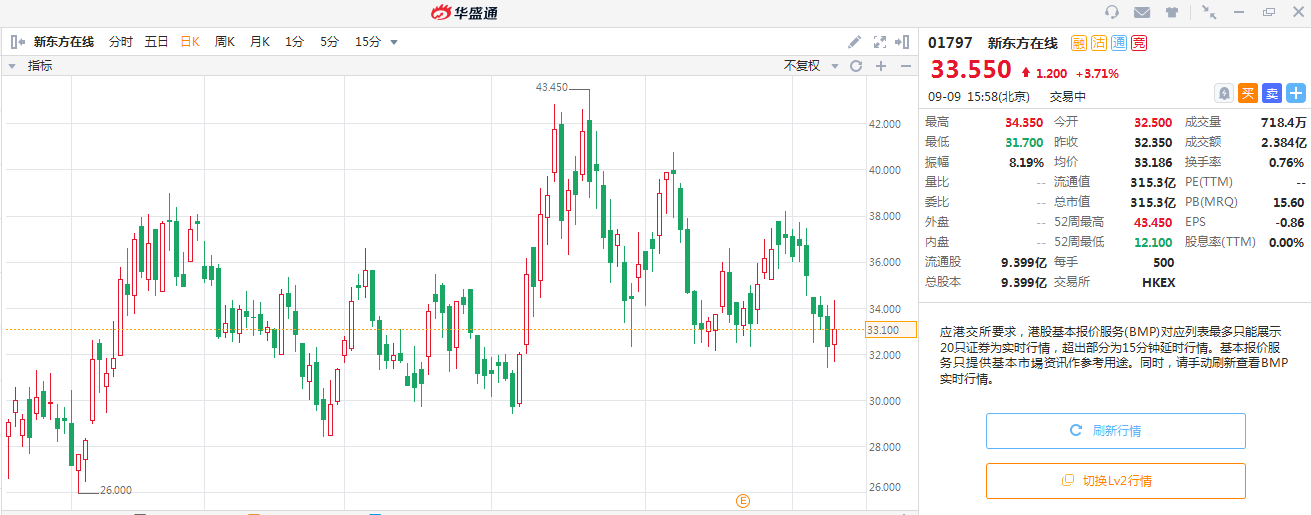Viewport: 1311px width, 515px height.
Task: Click current price 33.550
Action: 971,69
